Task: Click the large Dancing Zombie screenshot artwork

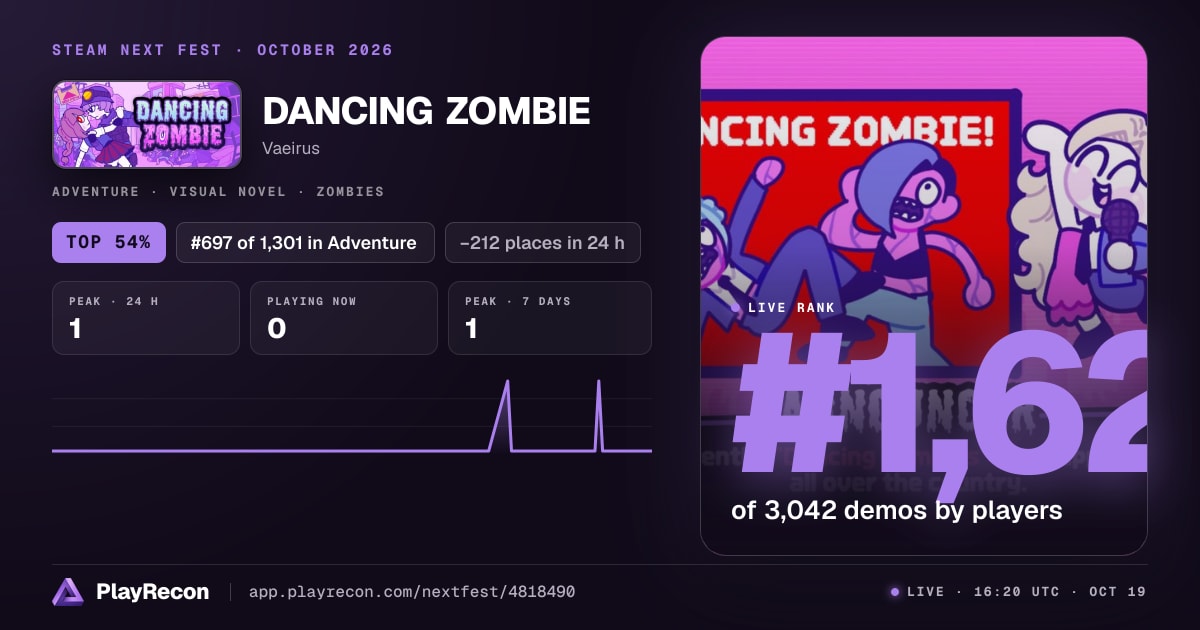Action: 924,296
